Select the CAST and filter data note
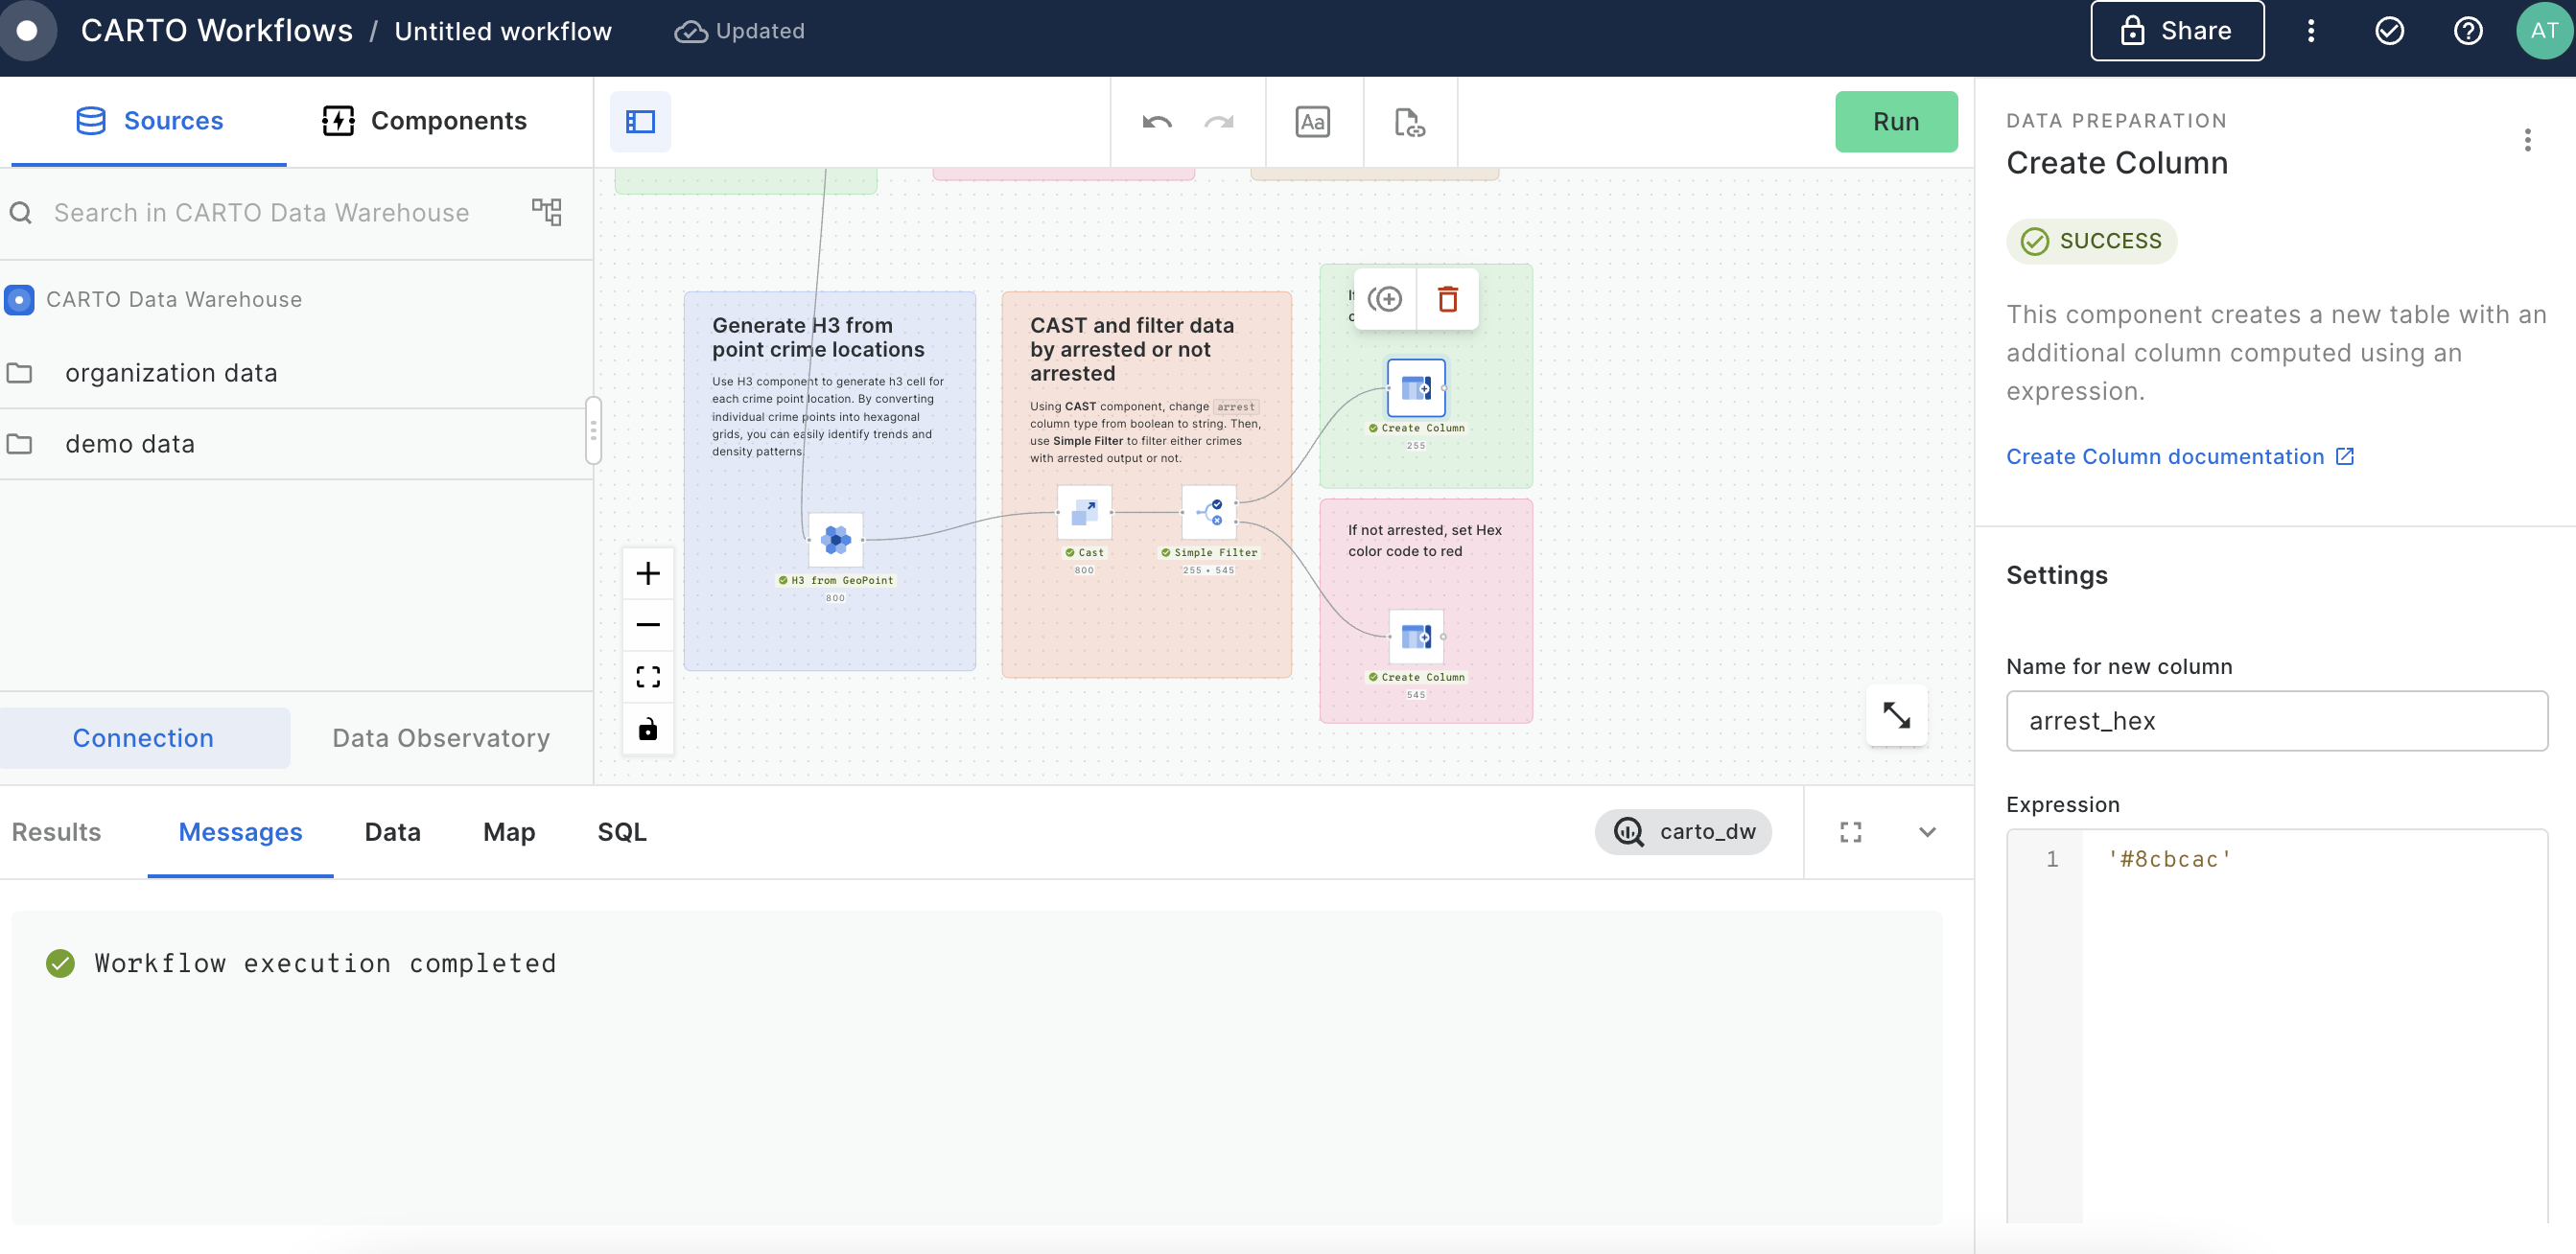Viewport: 2576px width, 1254px height. (x=1146, y=485)
